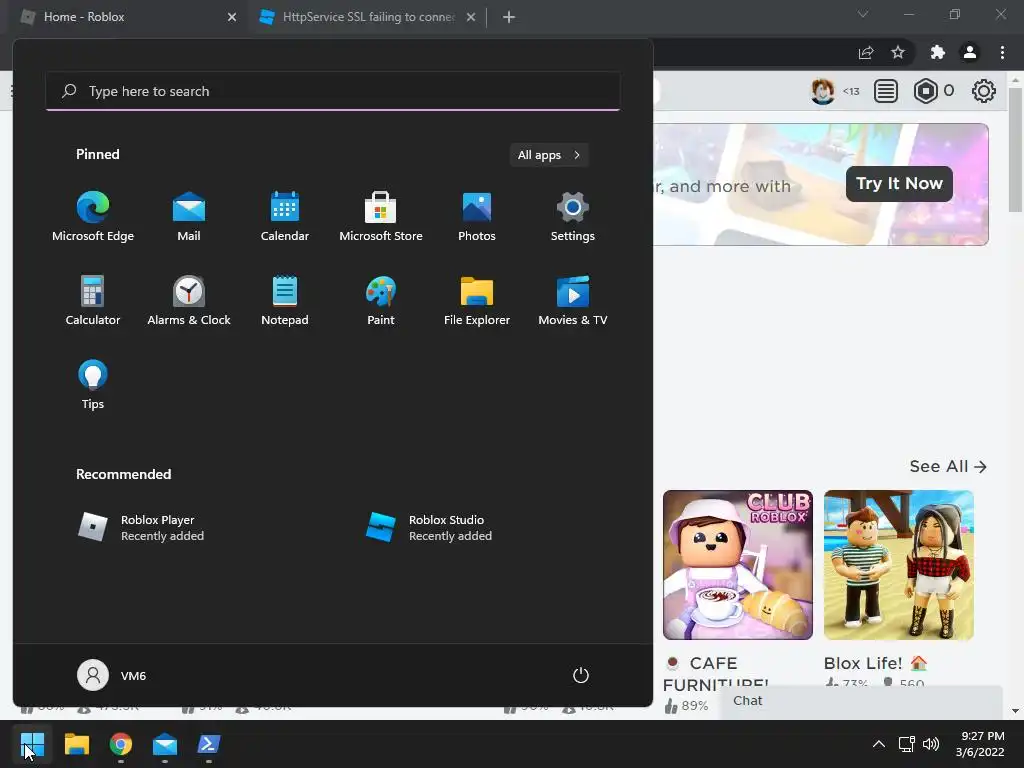This screenshot has width=1024, height=768.
Task: Open the Paint app
Action: click(381, 300)
